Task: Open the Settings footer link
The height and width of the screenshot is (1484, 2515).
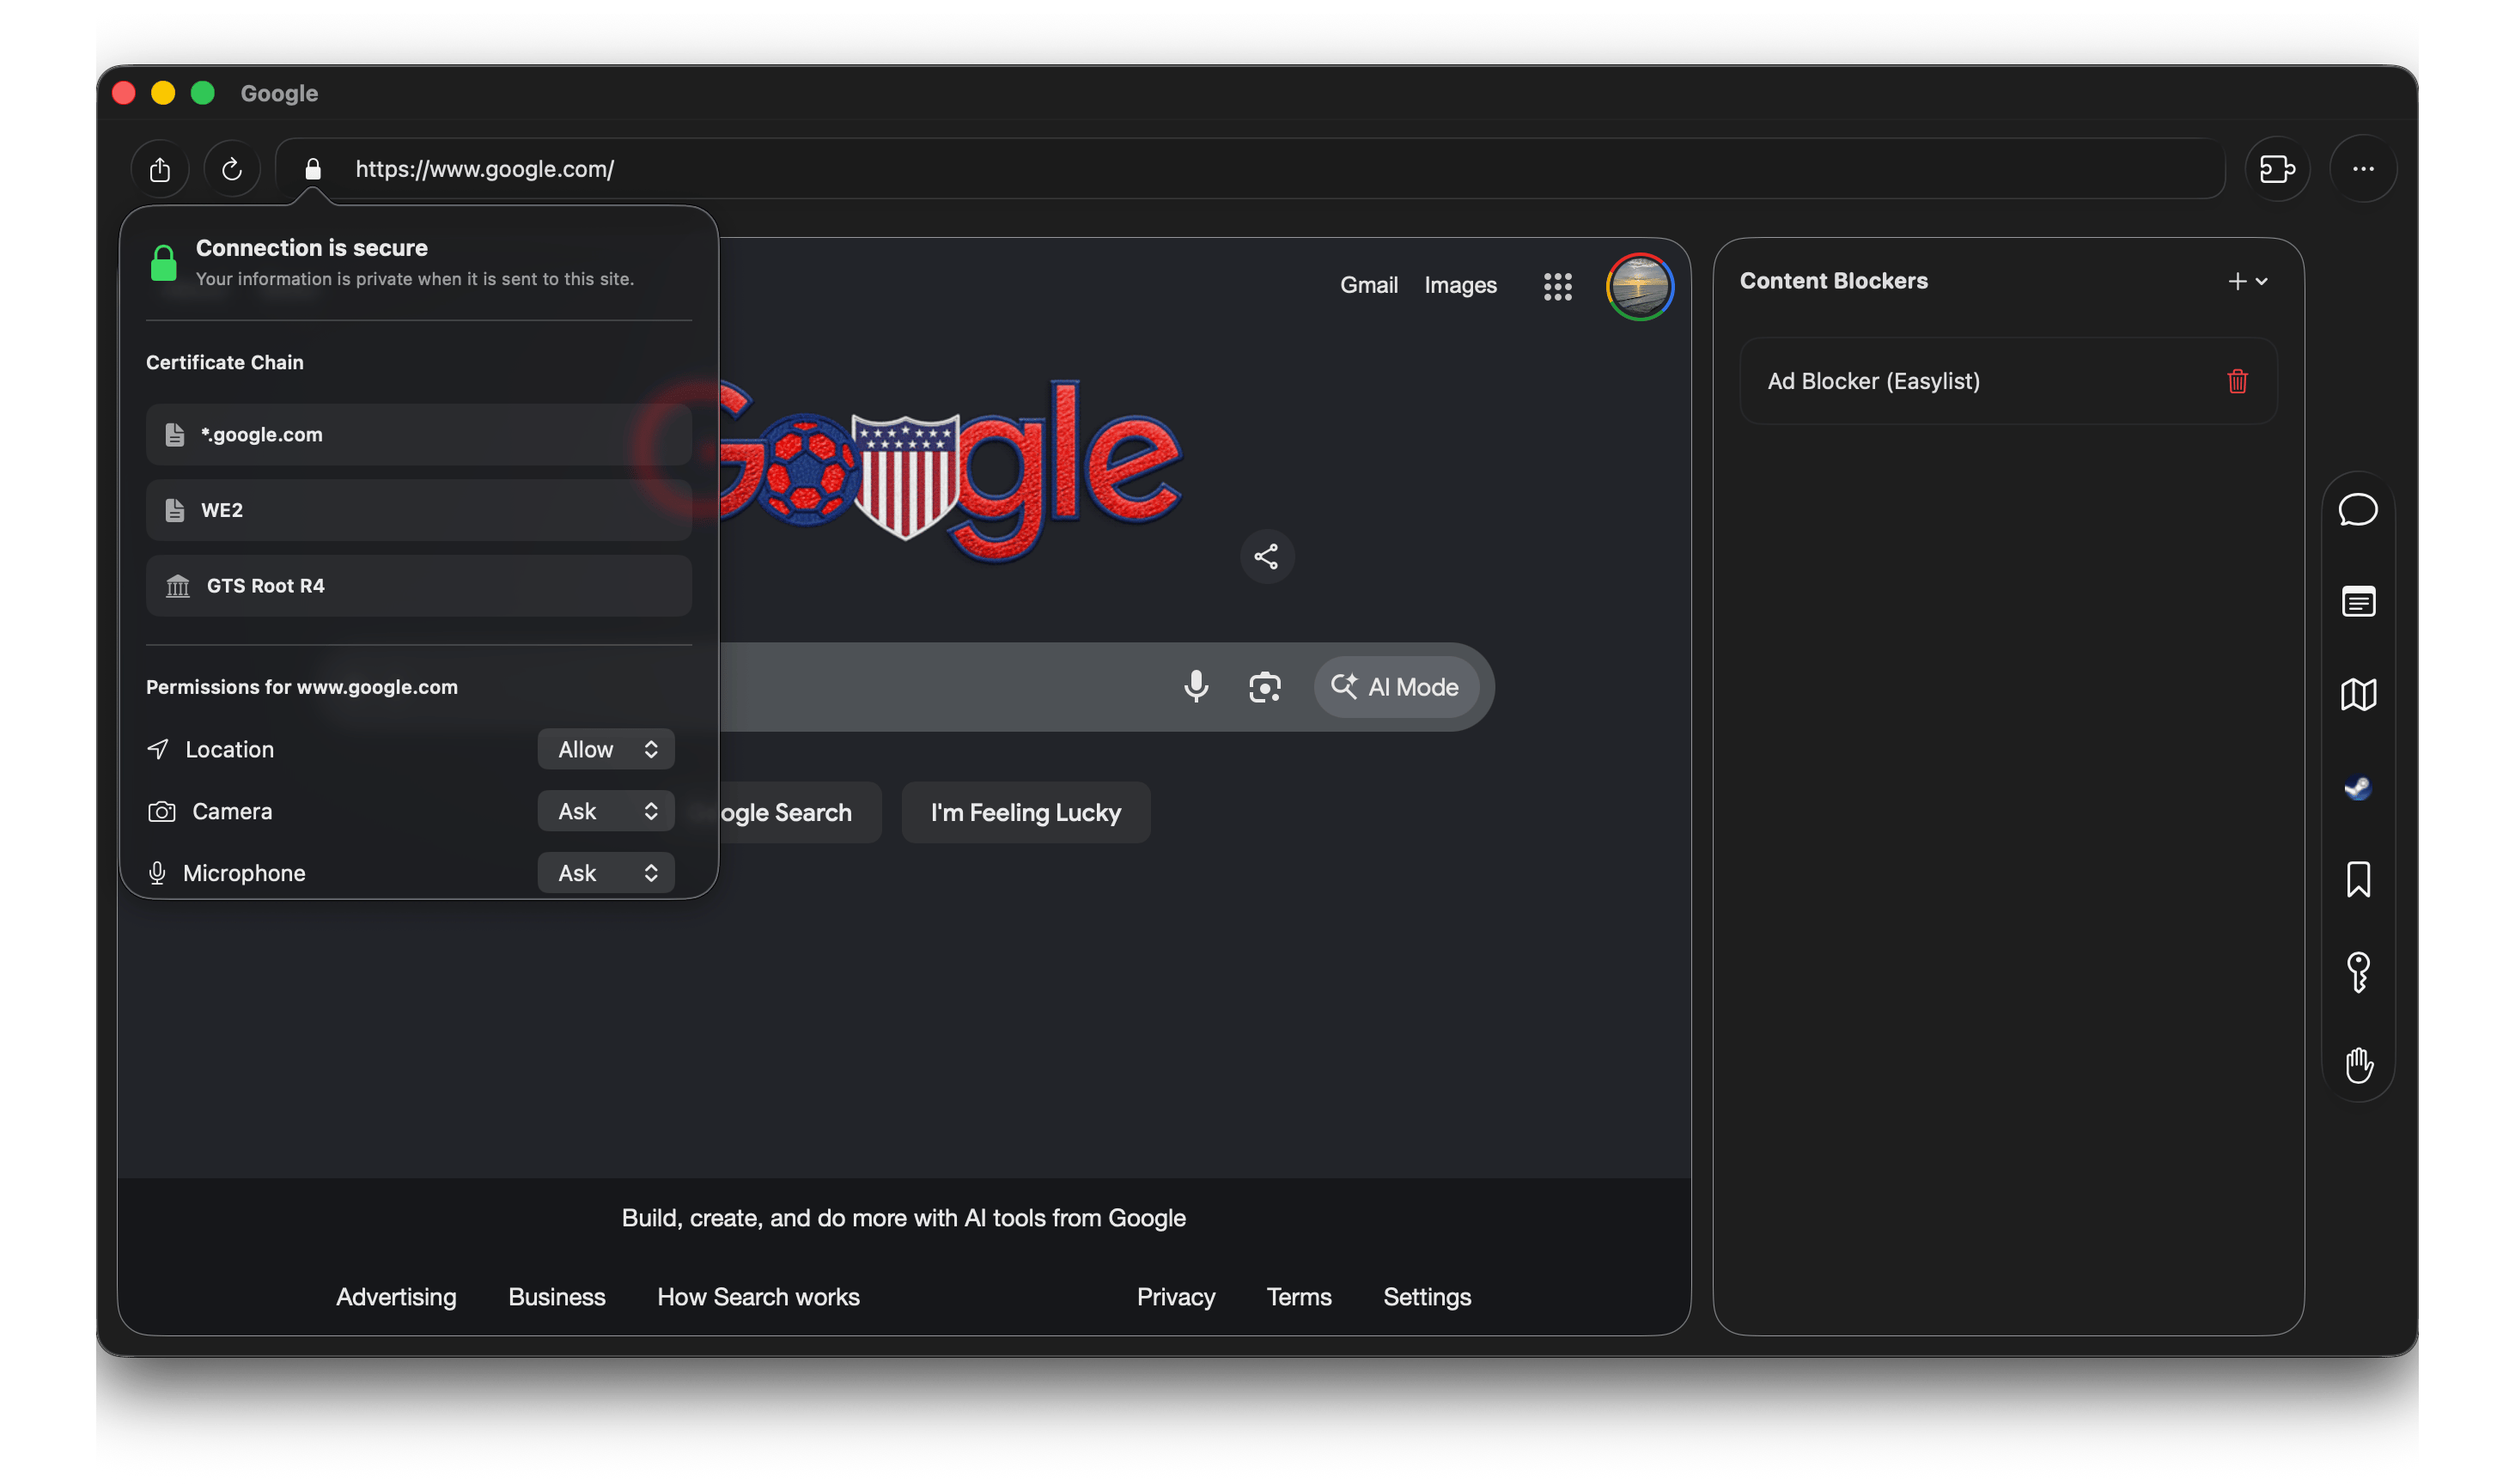Action: (1427, 1297)
